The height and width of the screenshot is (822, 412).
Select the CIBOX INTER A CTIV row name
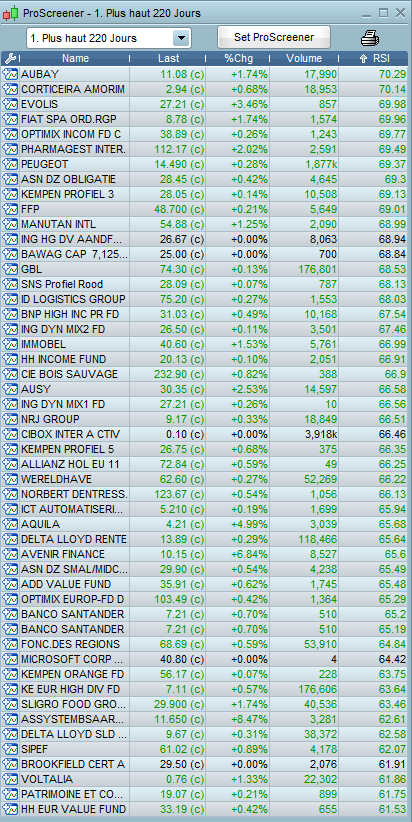(71, 434)
